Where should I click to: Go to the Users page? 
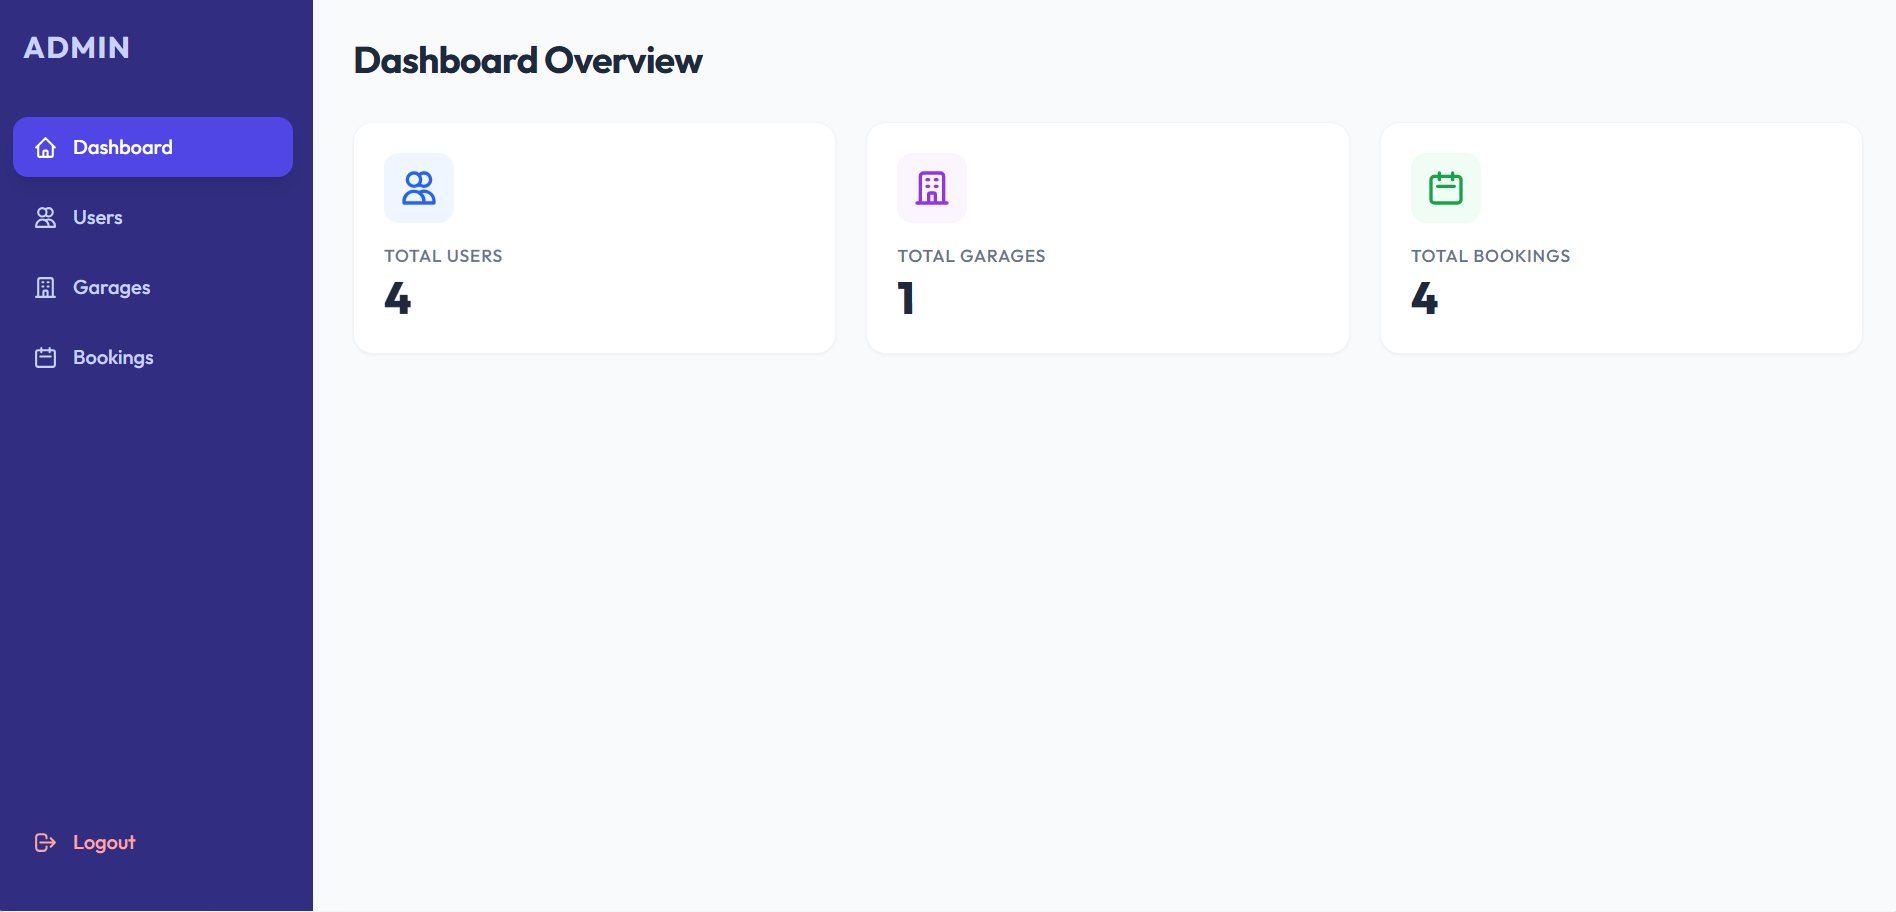[x=153, y=217]
